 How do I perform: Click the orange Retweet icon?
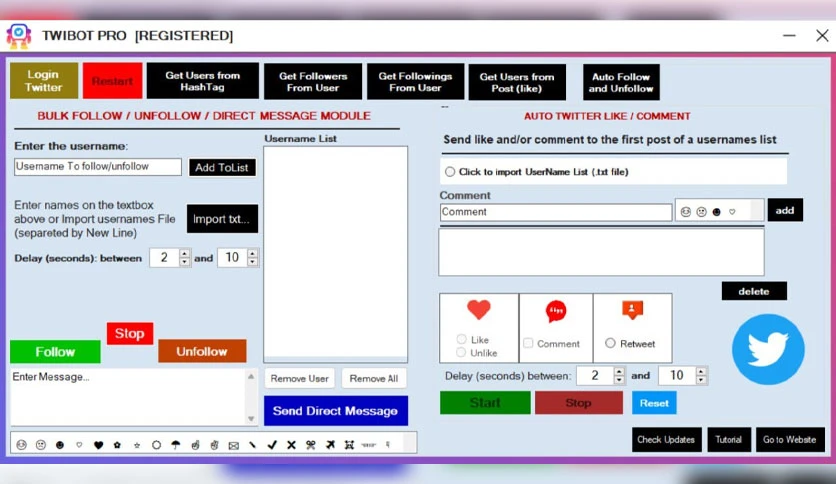point(632,310)
